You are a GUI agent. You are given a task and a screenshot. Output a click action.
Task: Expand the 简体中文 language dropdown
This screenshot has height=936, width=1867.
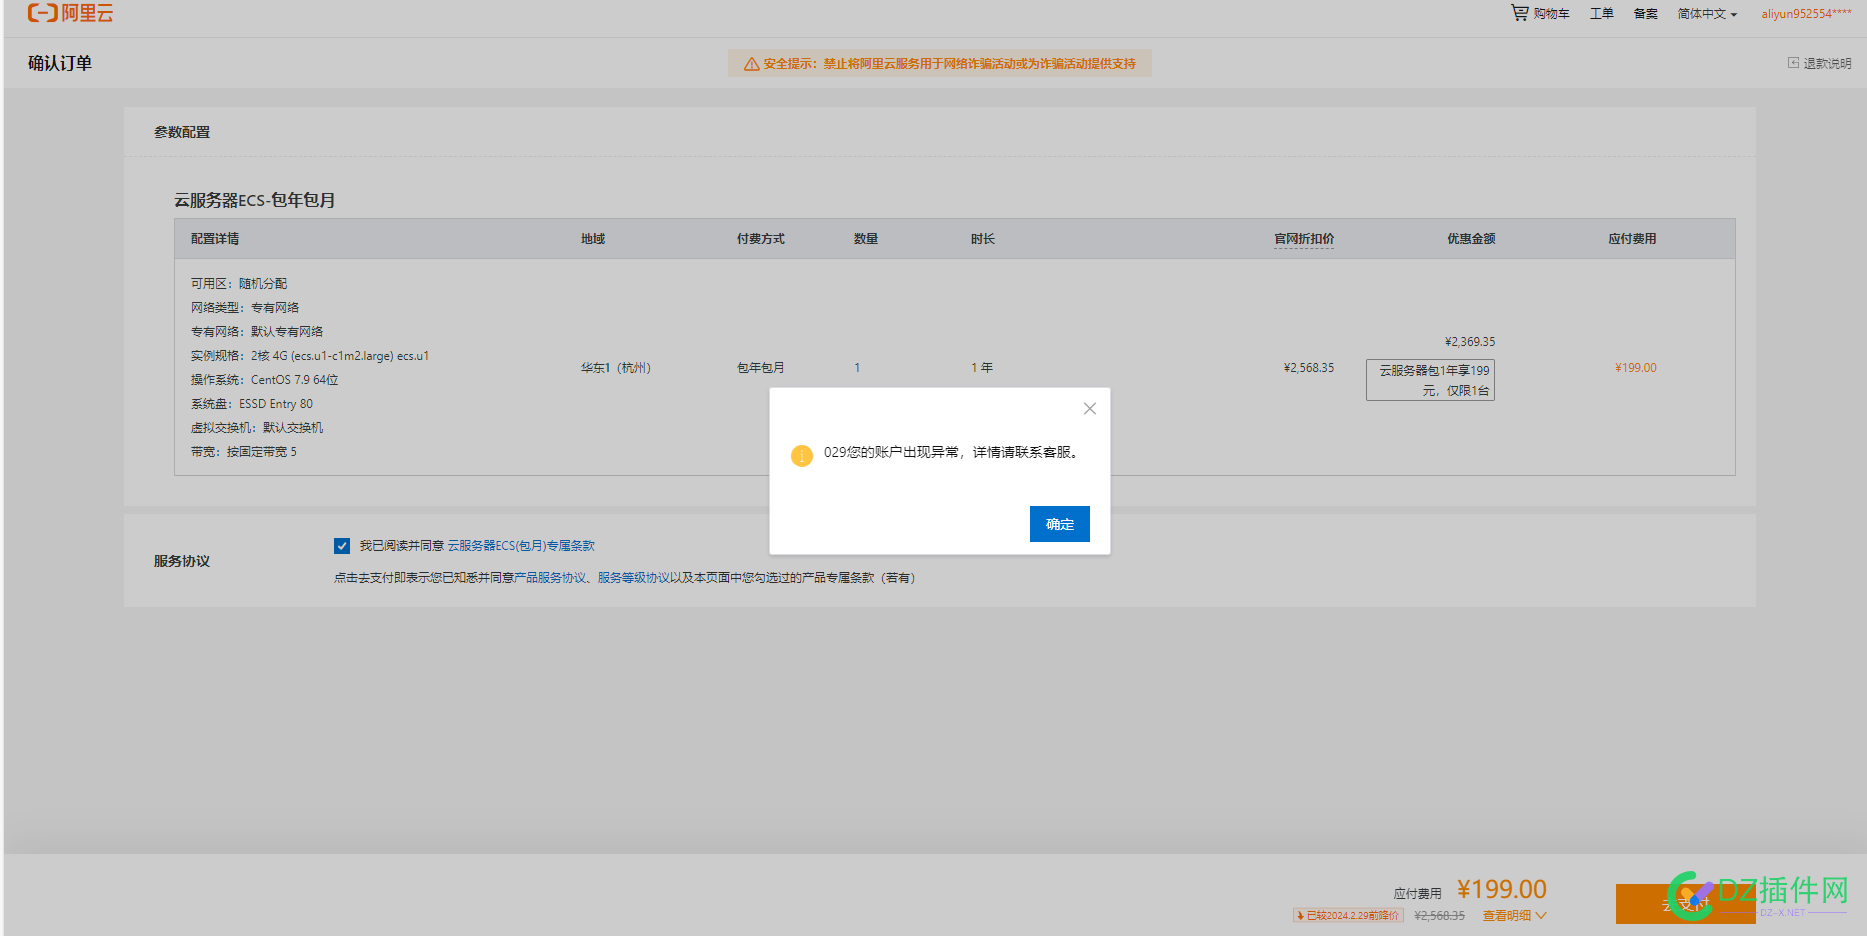coord(1707,14)
